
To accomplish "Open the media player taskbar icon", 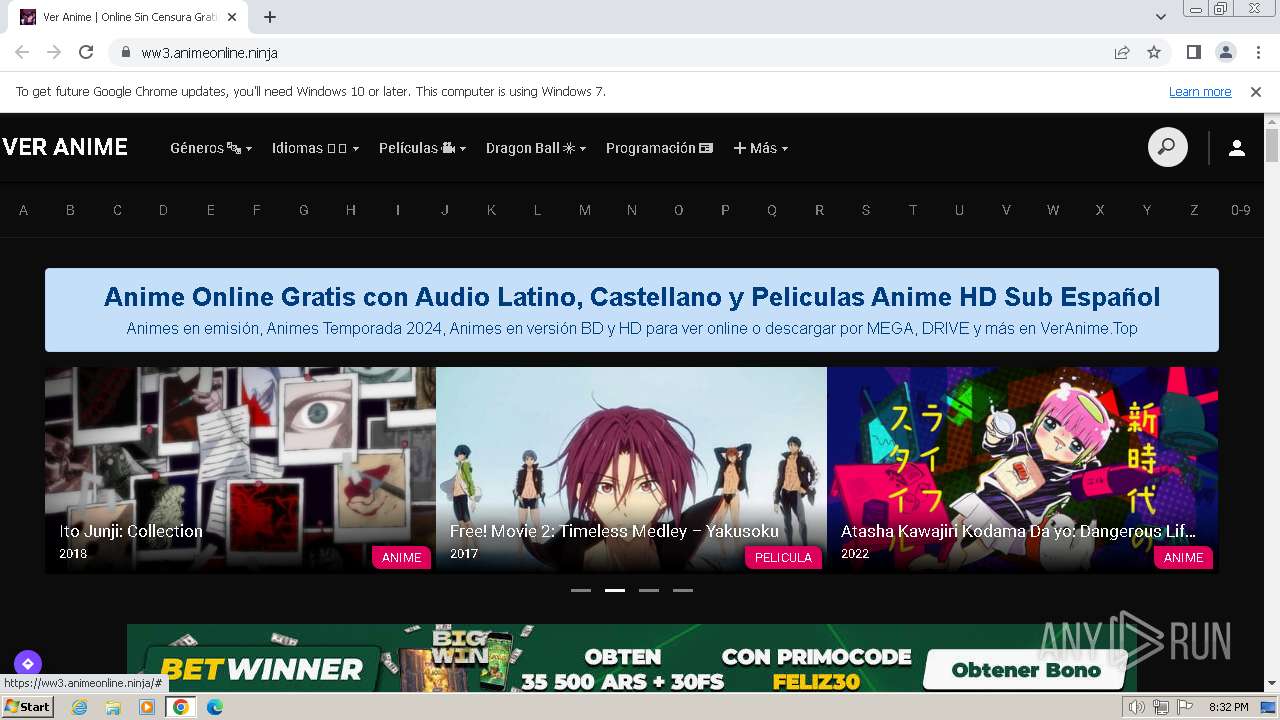I will [147, 707].
